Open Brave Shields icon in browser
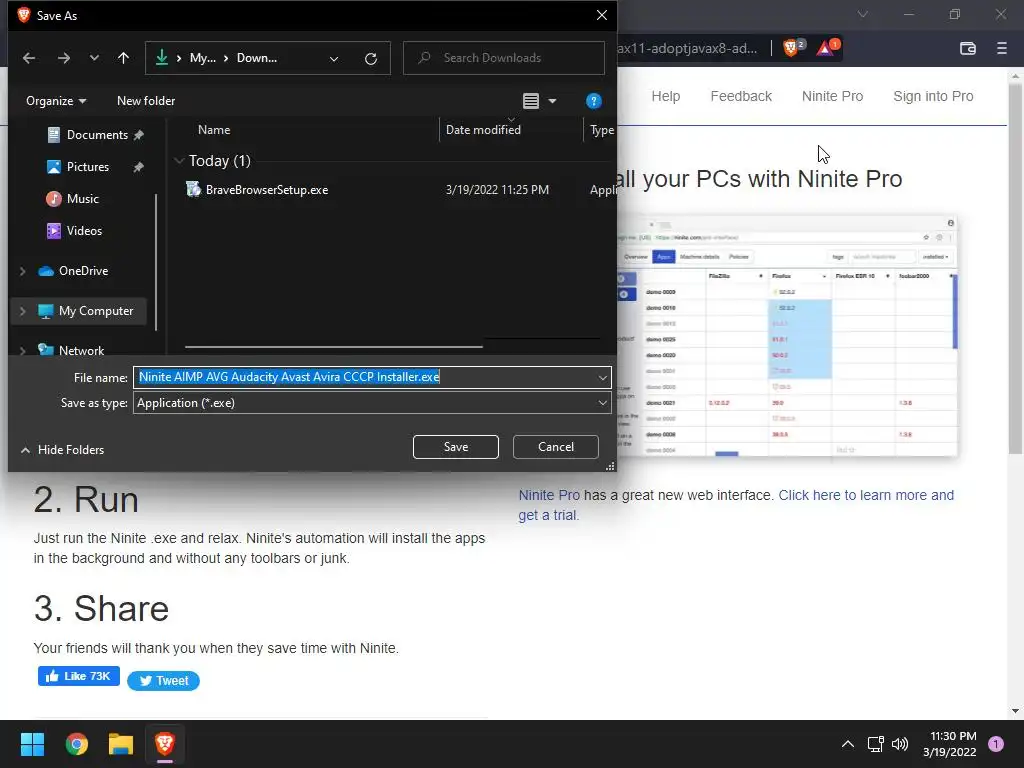The height and width of the screenshot is (768, 1024). [793, 48]
